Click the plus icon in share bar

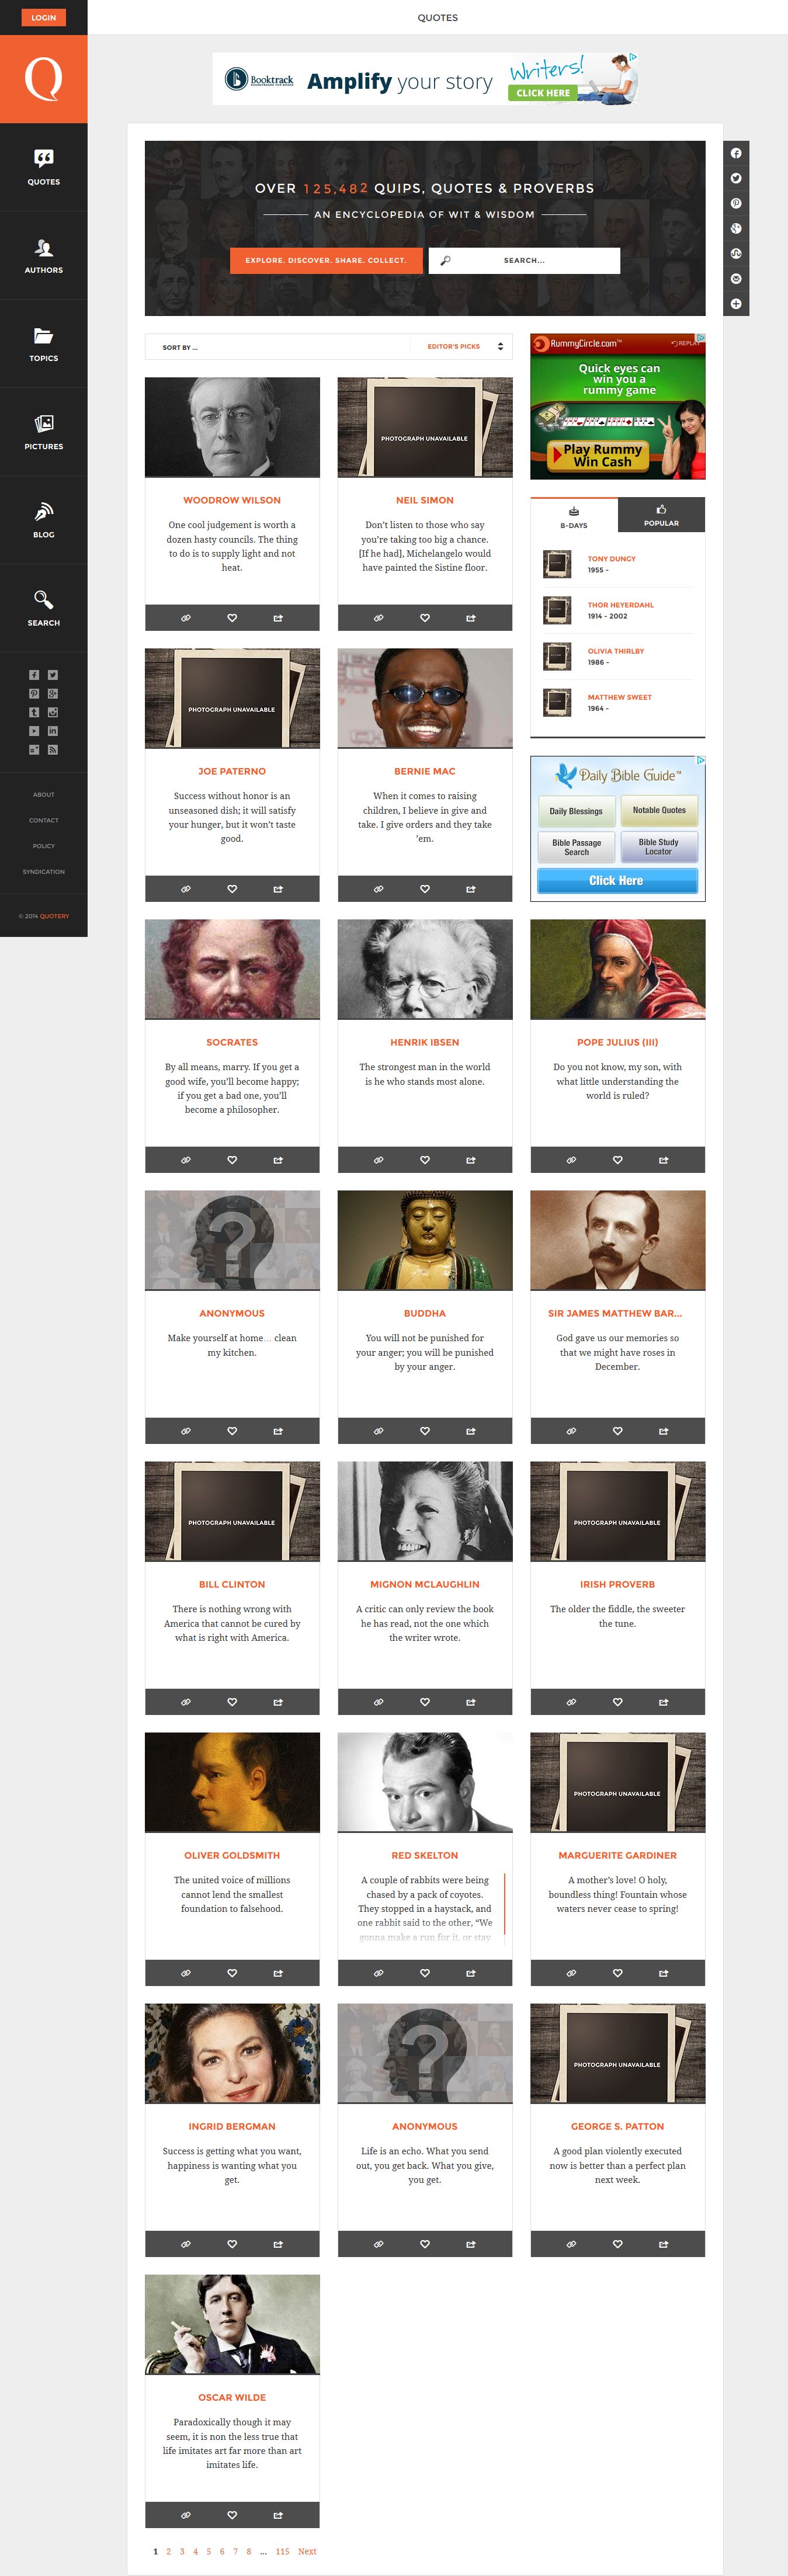coord(736,303)
